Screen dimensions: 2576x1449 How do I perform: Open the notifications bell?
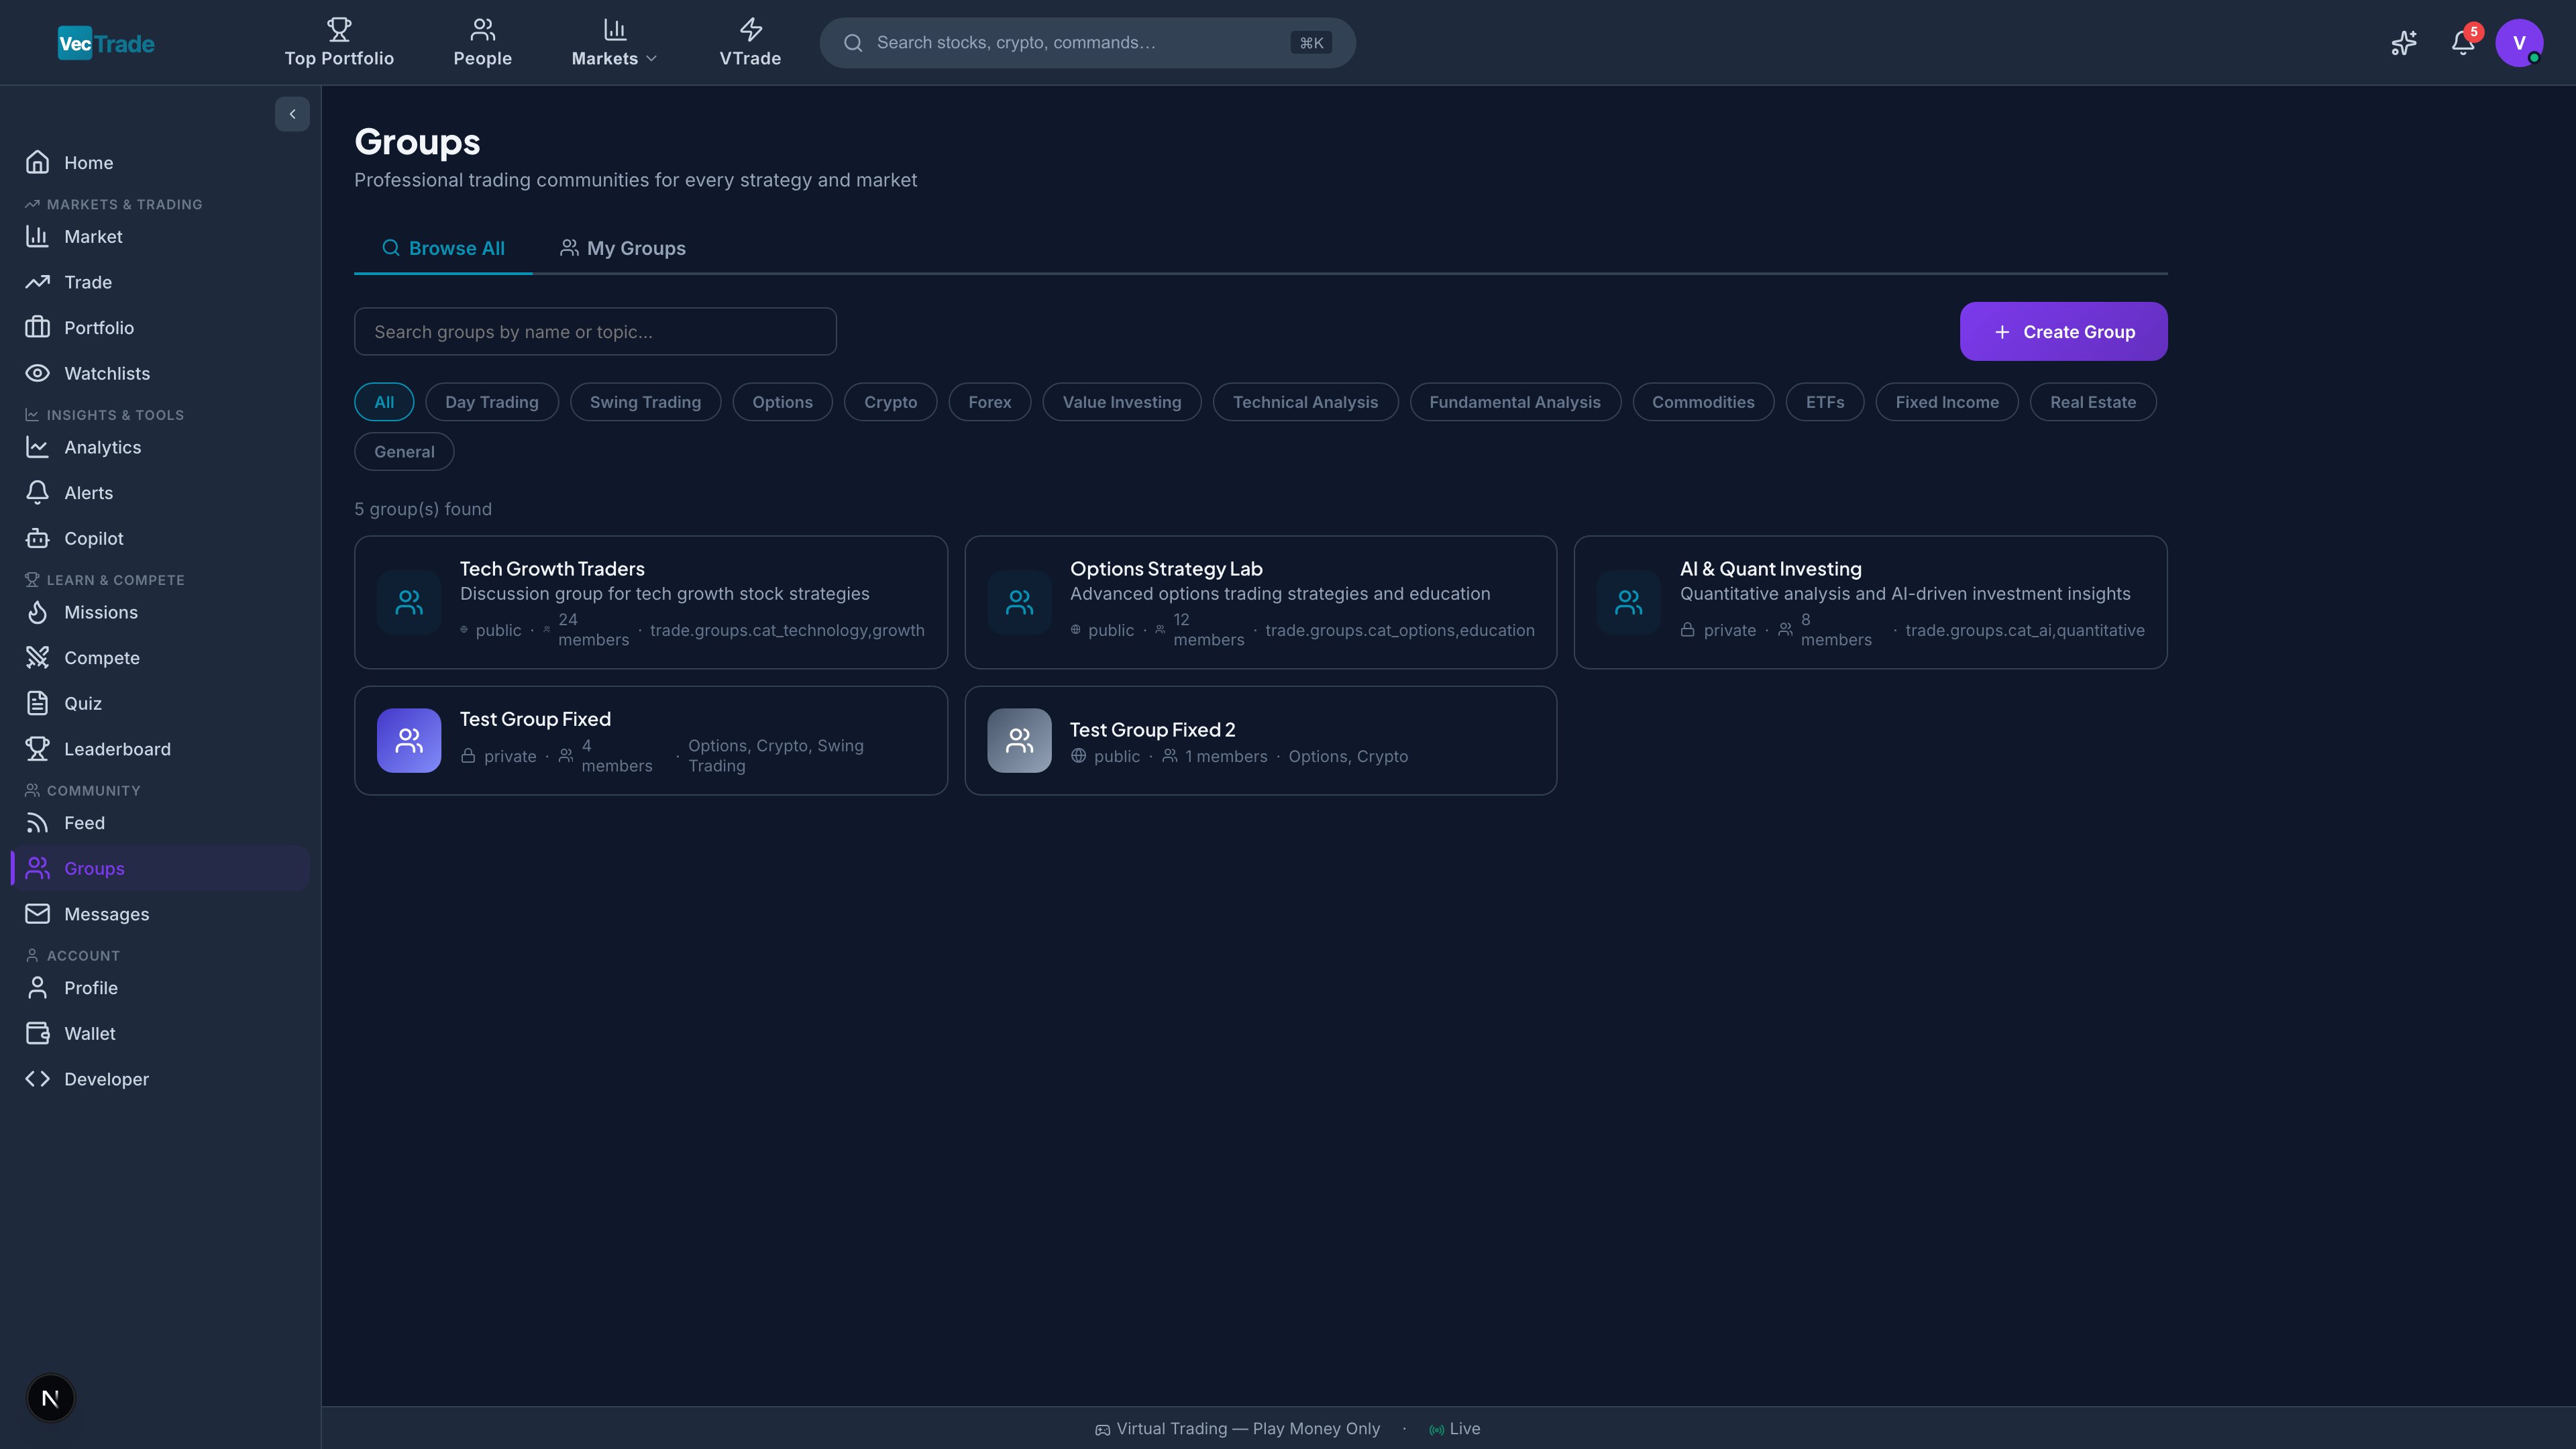(2463, 43)
